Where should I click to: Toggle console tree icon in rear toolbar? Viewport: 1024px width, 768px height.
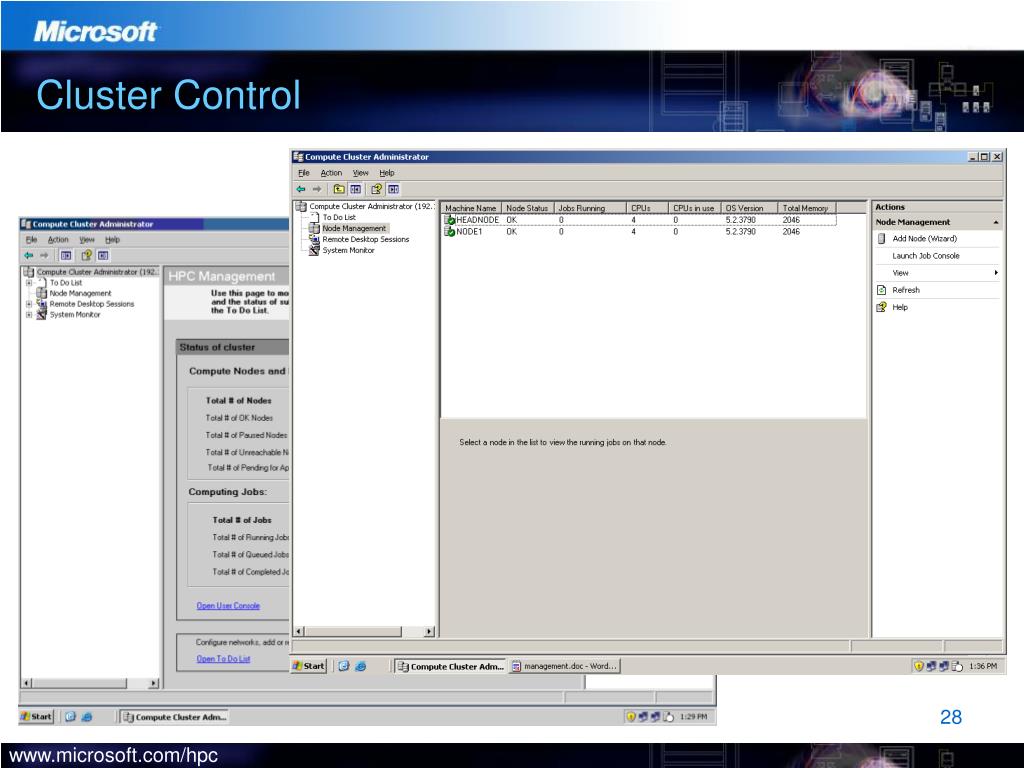66,255
